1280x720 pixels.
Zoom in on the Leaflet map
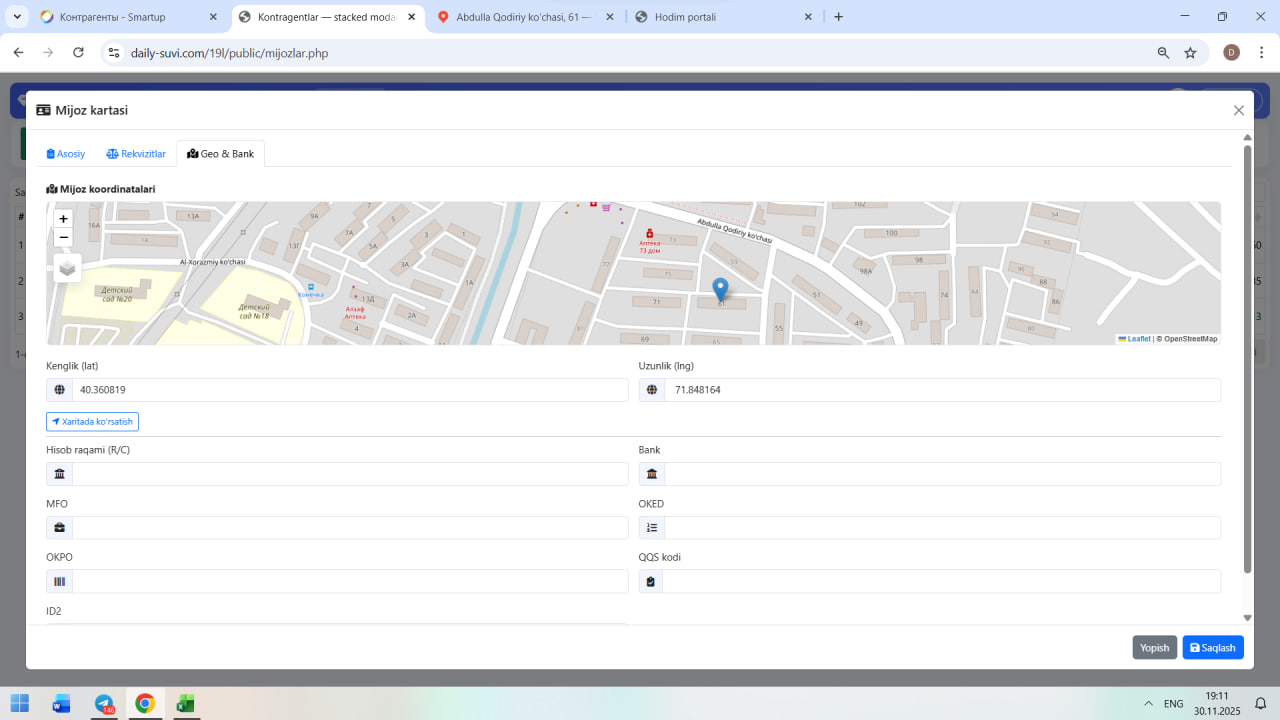[64, 219]
